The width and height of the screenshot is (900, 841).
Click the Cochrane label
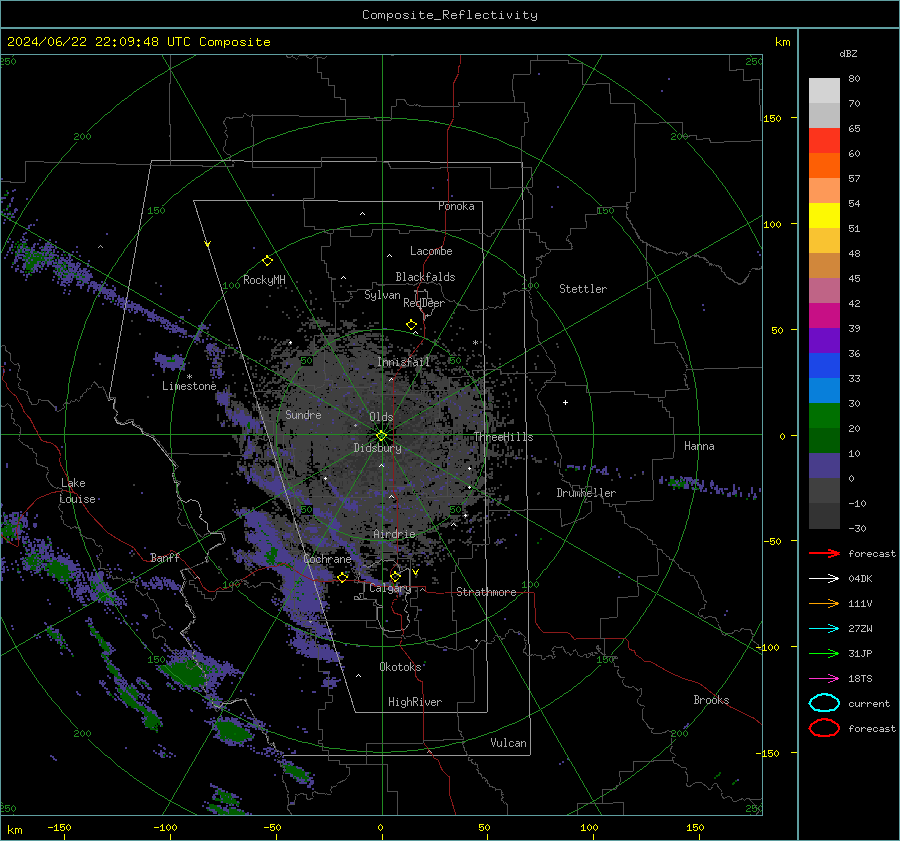327,559
